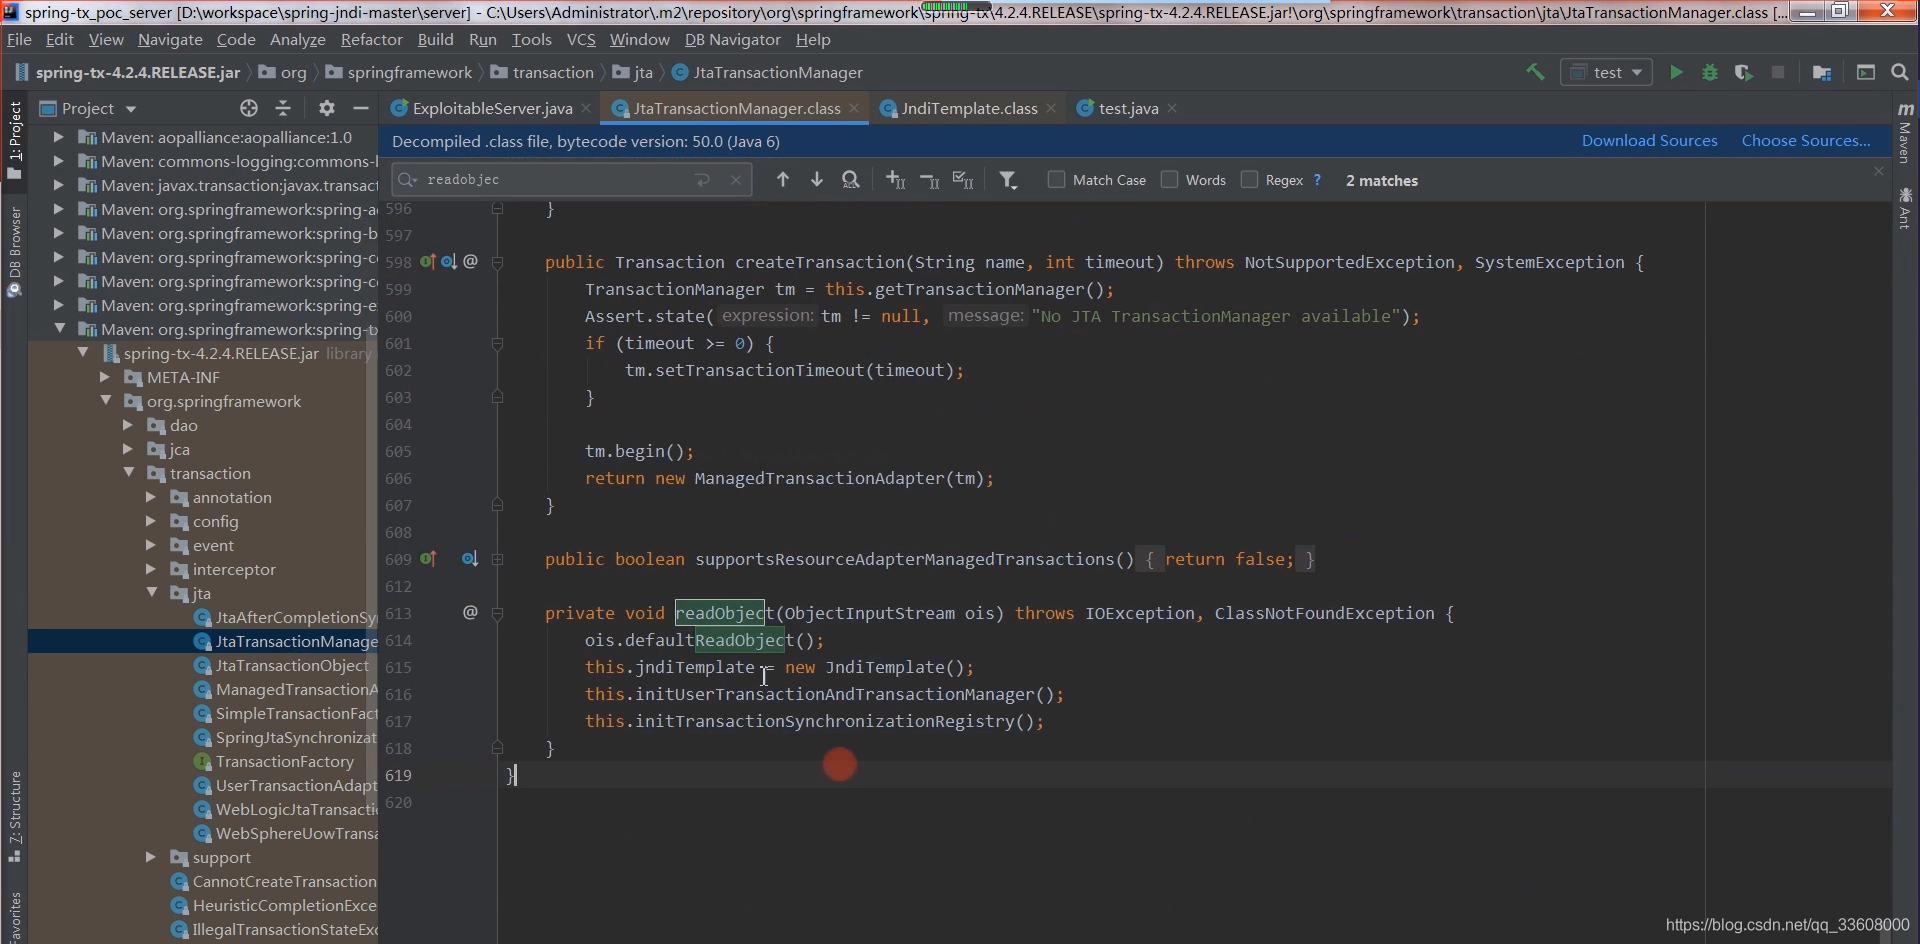
Task: Enable Words checkbox
Action: [x=1169, y=180]
